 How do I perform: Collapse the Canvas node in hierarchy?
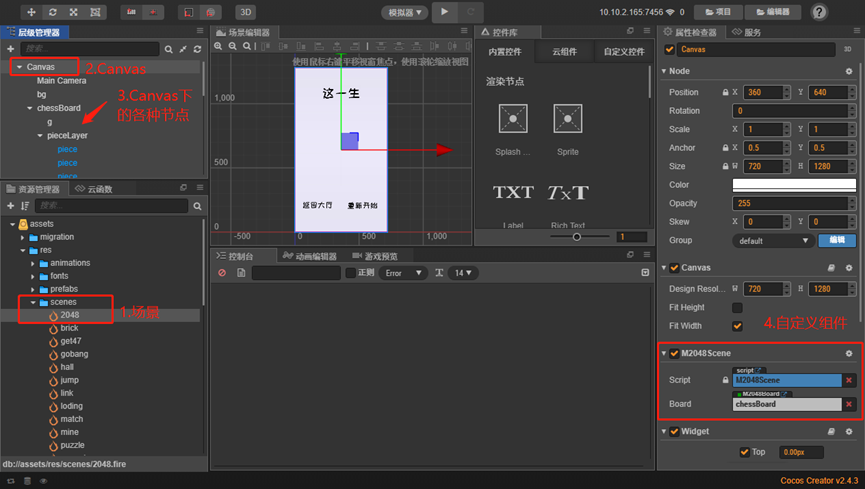[x=19, y=67]
